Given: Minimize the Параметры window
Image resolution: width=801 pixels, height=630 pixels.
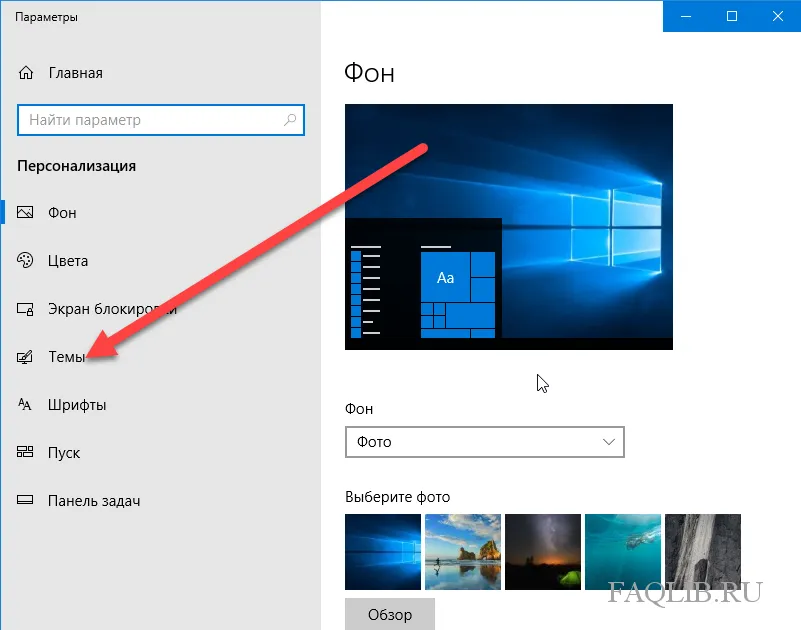Looking at the screenshot, I should (x=686, y=16).
